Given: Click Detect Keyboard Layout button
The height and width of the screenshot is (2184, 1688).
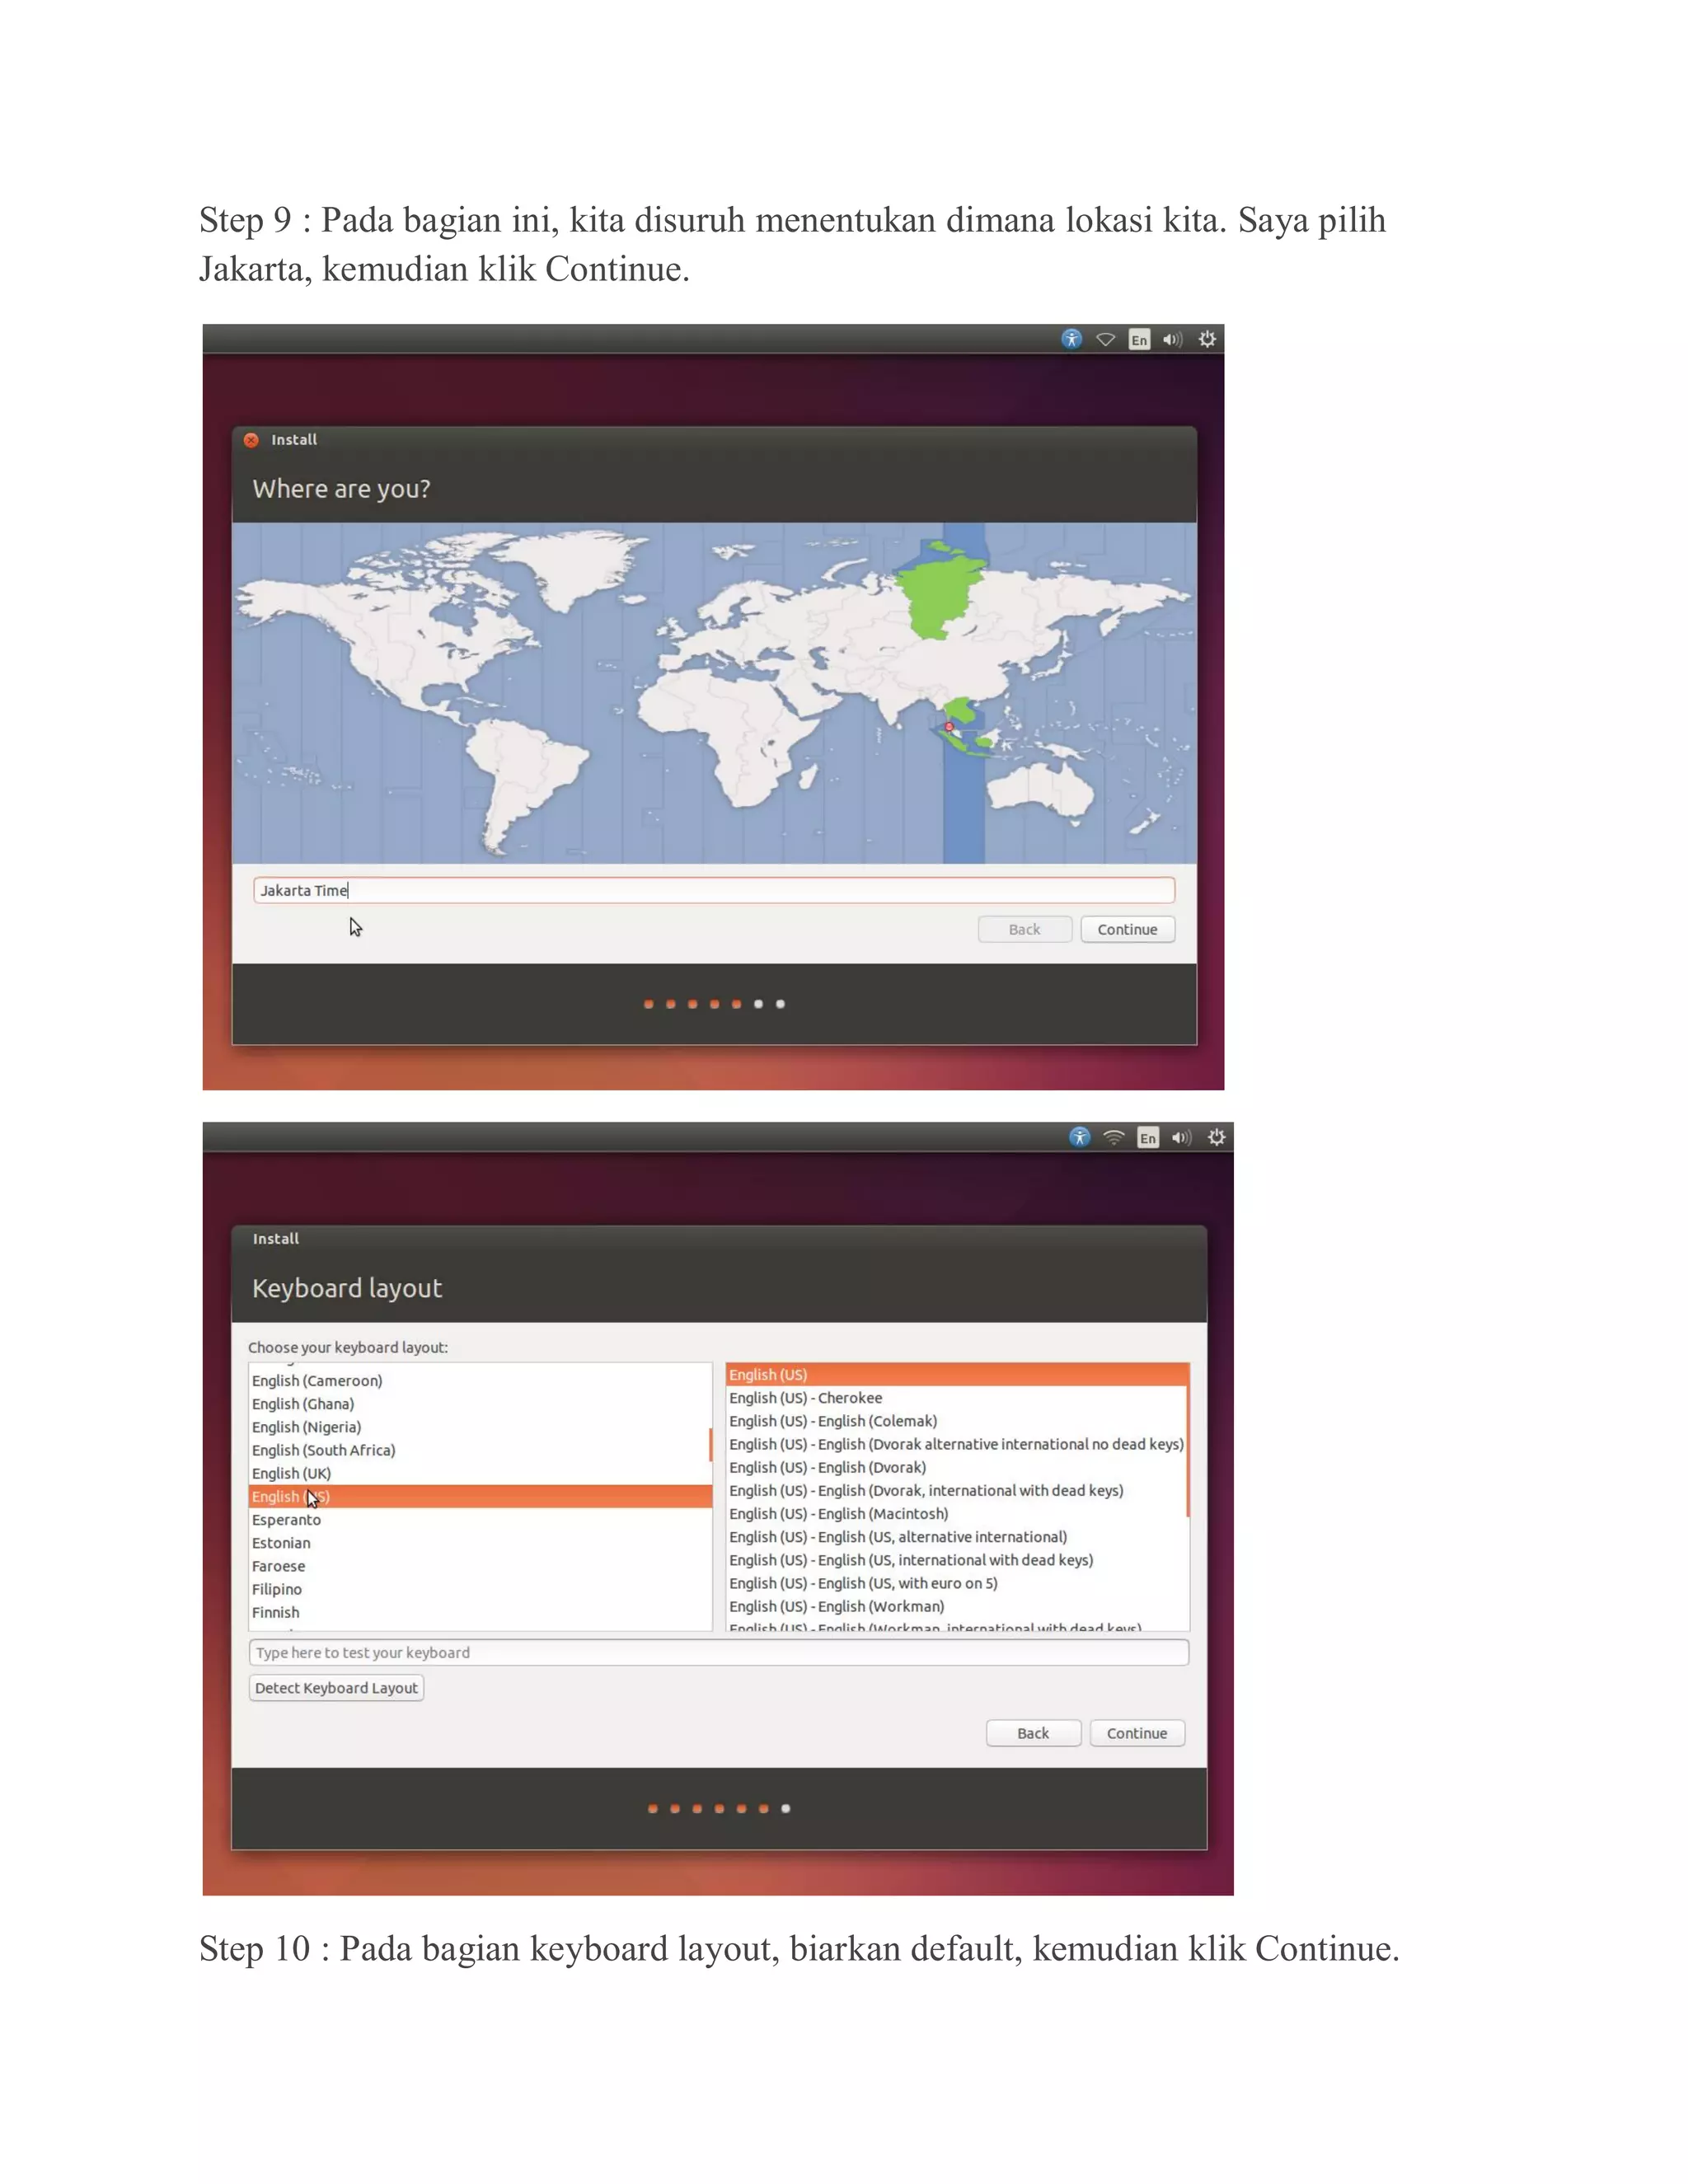Looking at the screenshot, I should [x=336, y=1688].
